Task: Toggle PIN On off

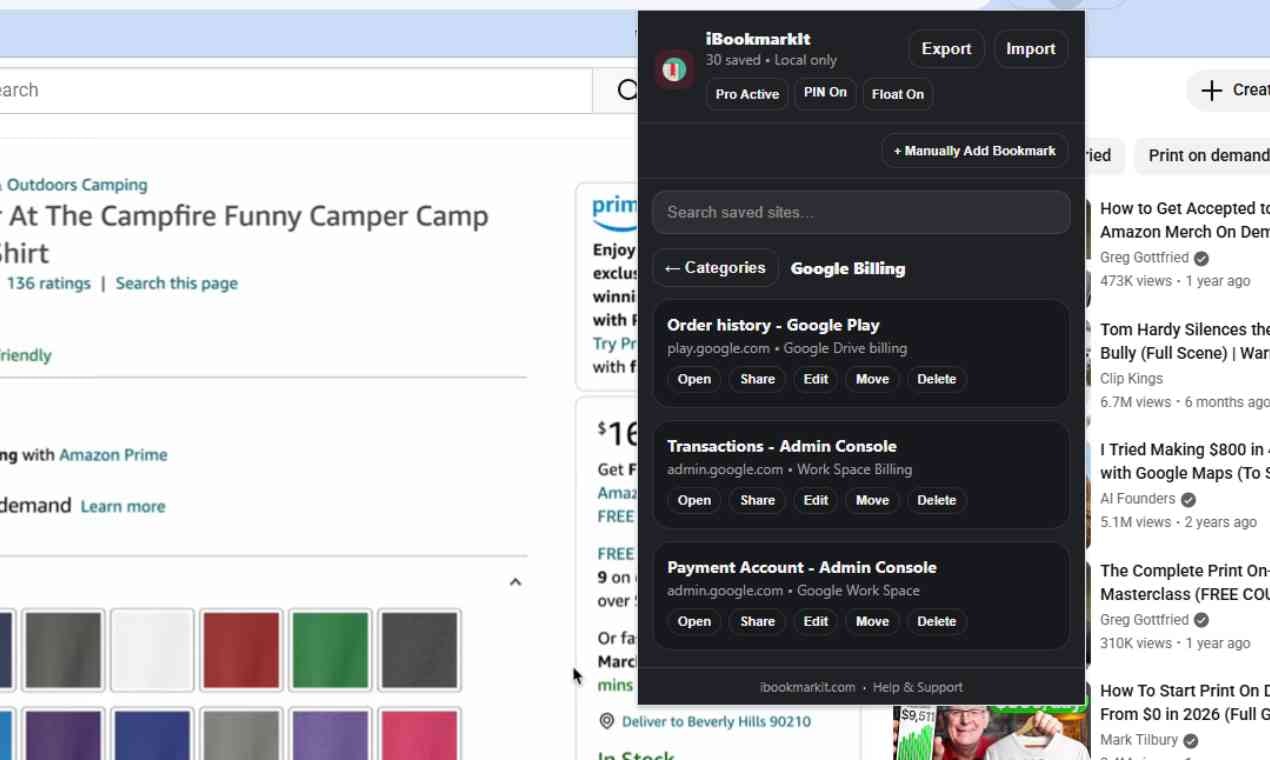Action: 824,92
